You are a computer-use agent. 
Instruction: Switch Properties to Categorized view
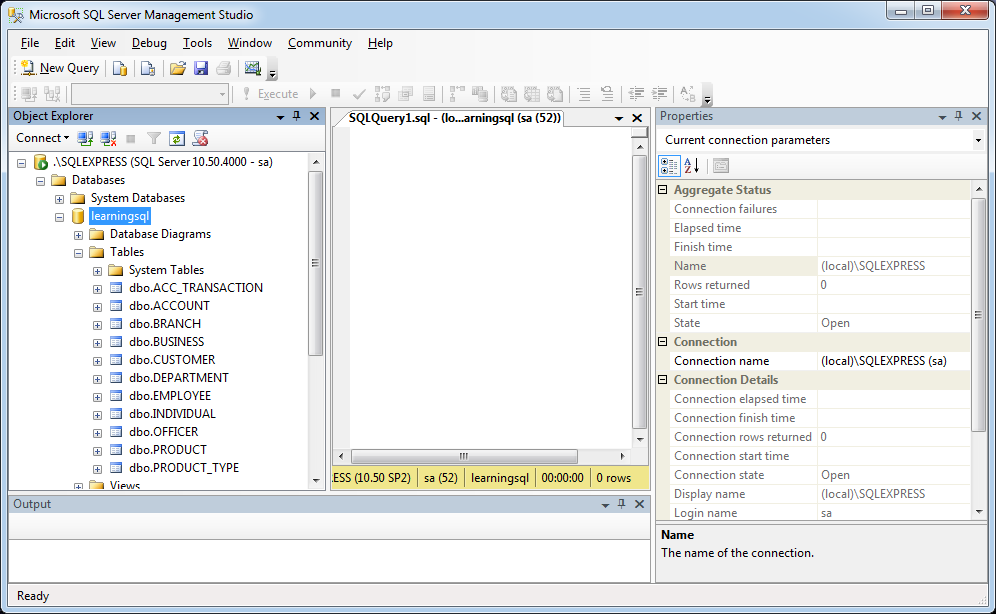click(669, 166)
